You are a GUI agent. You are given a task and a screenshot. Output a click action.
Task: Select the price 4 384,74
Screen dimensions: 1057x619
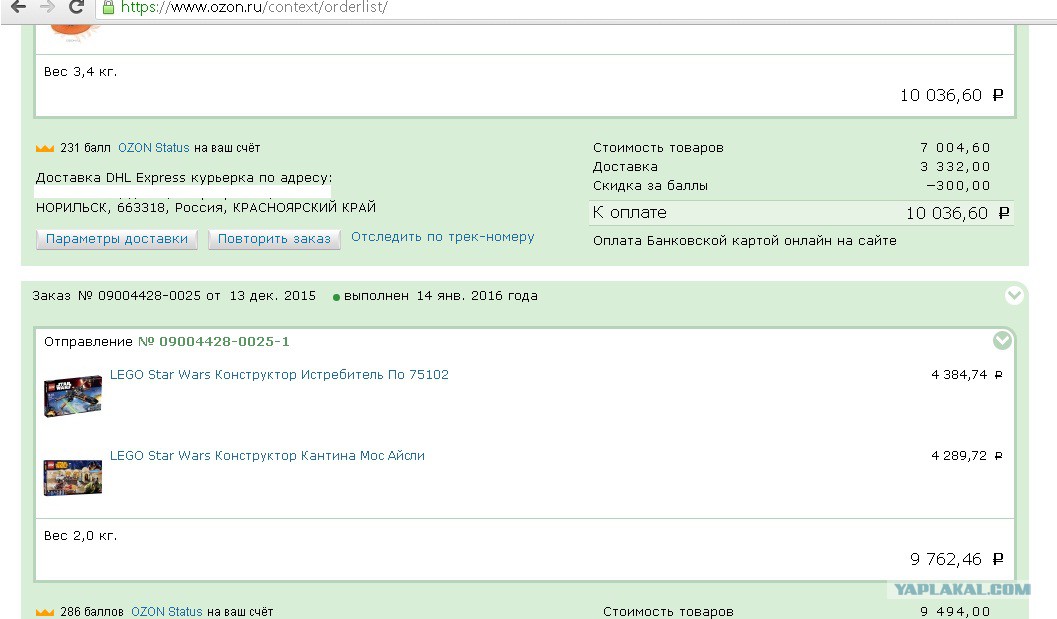pos(967,375)
